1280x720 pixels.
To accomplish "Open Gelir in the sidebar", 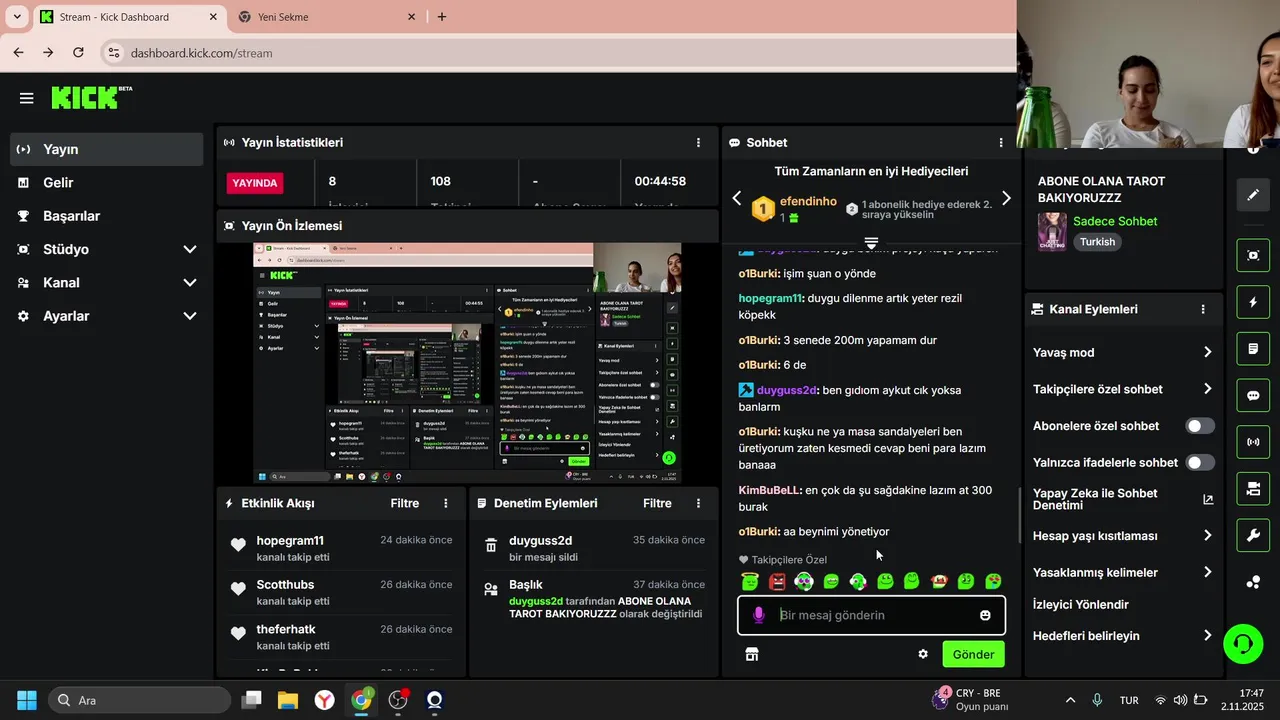I will coord(107,182).
